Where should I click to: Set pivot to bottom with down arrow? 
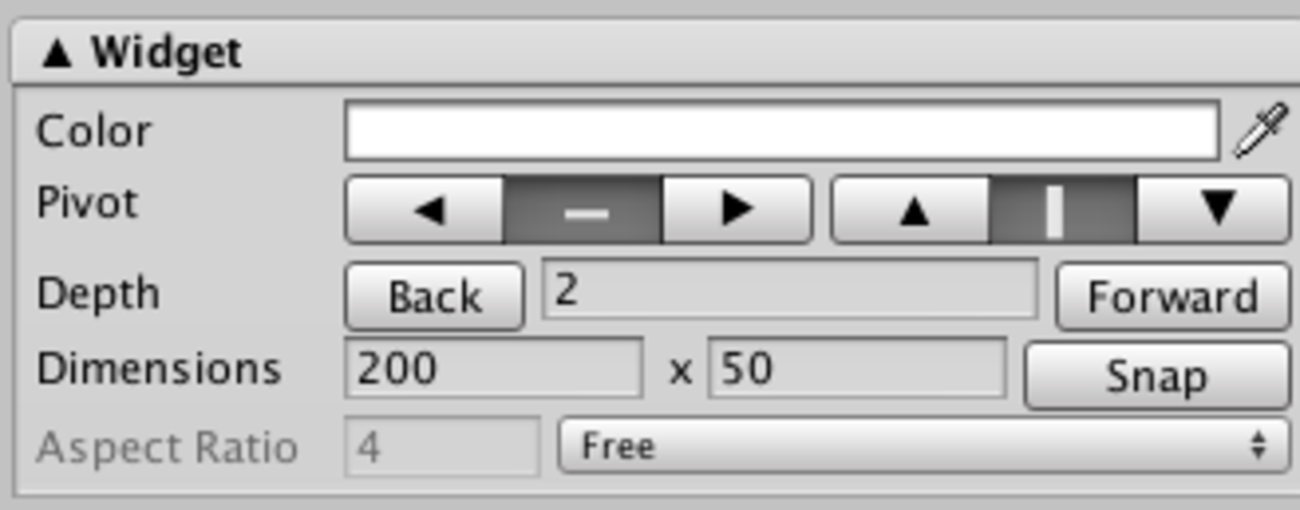tap(1213, 209)
